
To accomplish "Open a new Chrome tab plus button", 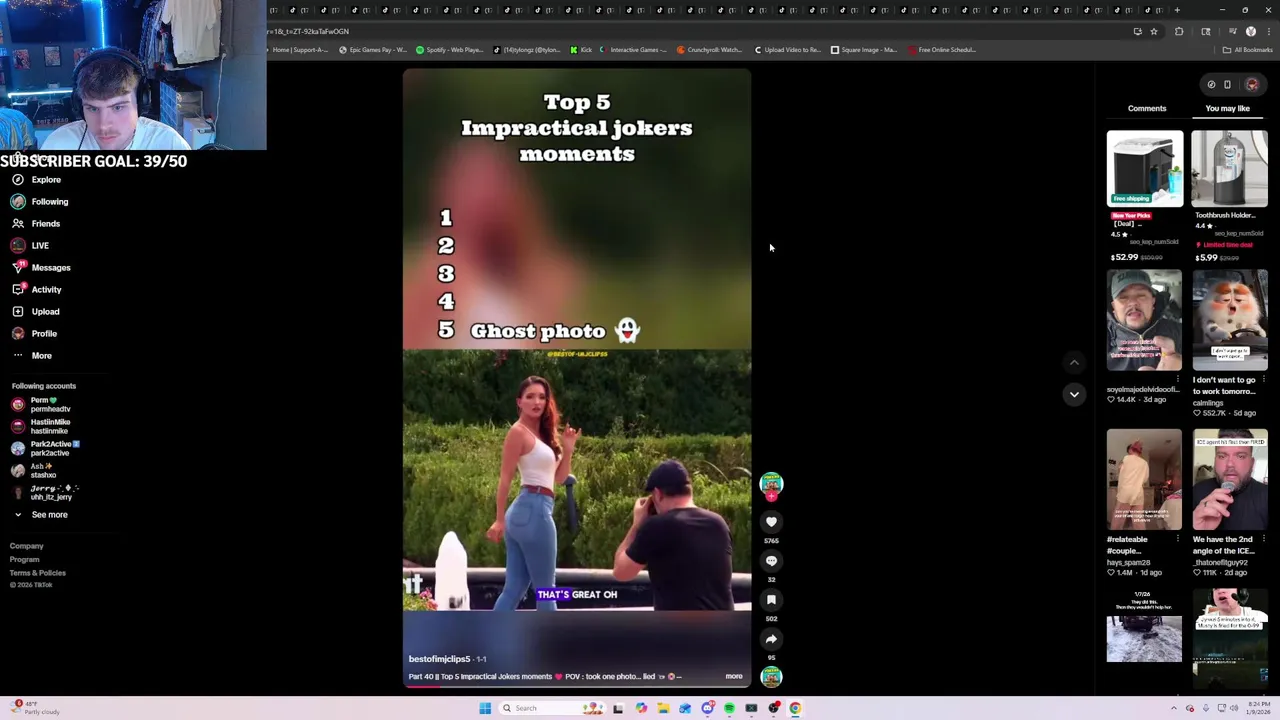I will coord(1177,10).
